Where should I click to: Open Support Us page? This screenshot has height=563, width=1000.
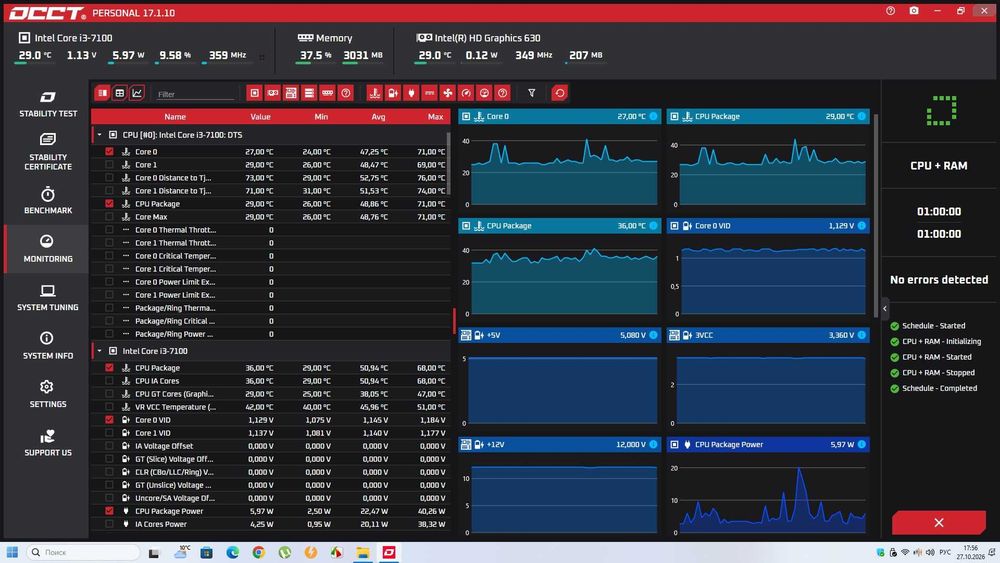point(48,443)
